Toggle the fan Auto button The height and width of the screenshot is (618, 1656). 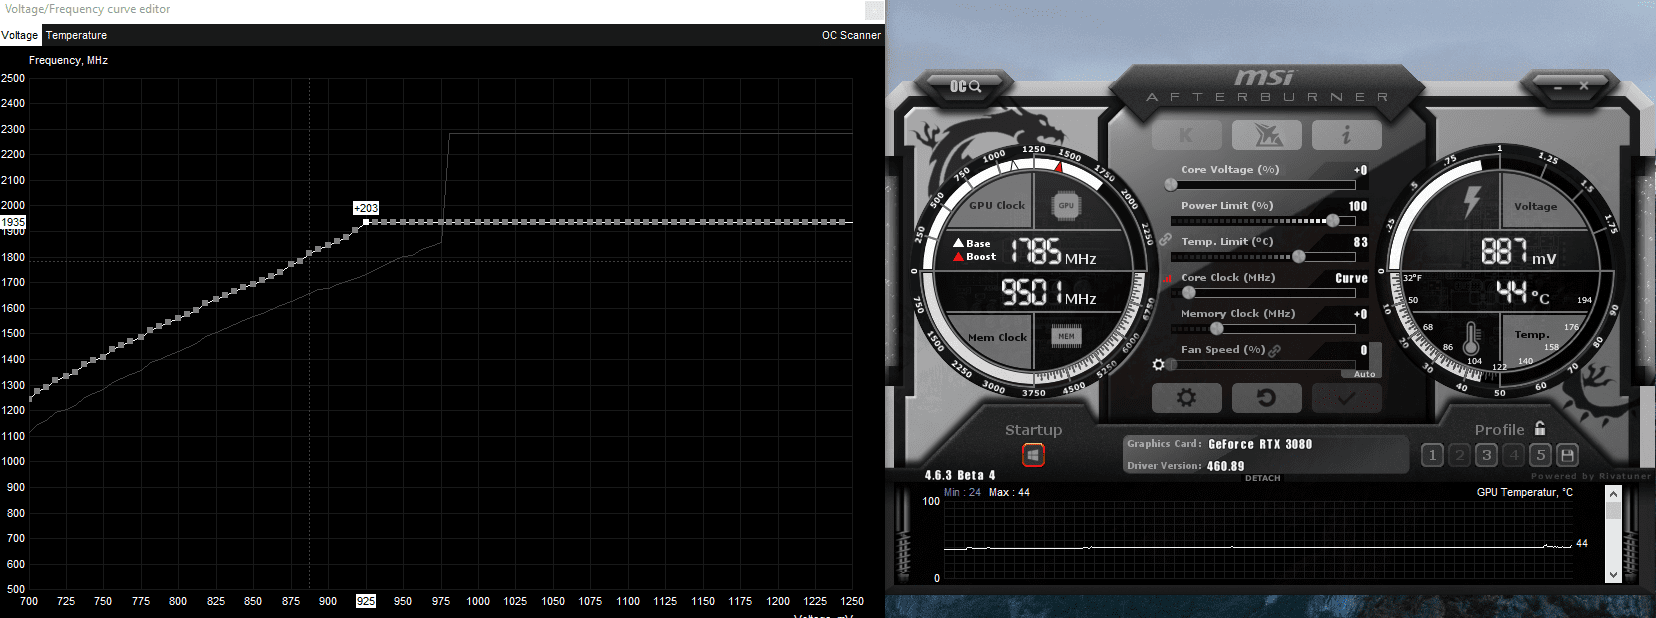1365,374
